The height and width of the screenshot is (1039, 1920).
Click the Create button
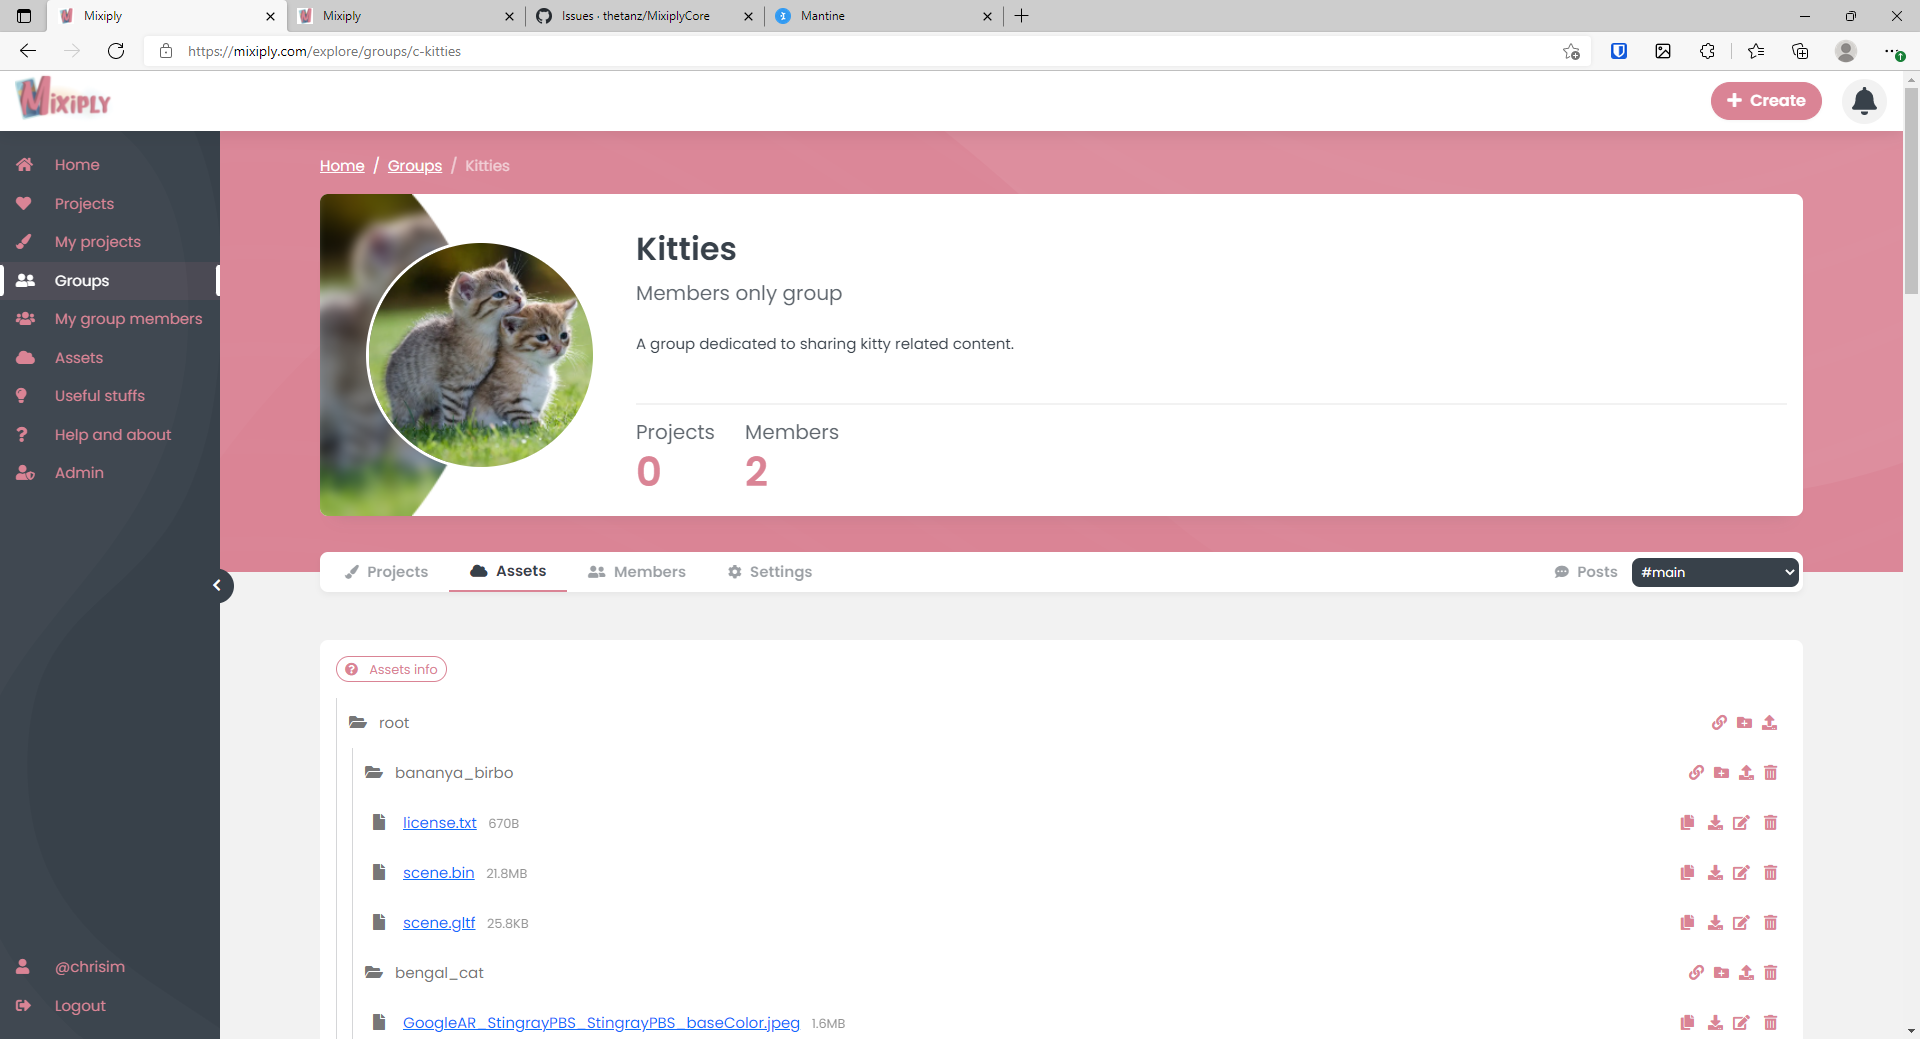click(x=1766, y=101)
